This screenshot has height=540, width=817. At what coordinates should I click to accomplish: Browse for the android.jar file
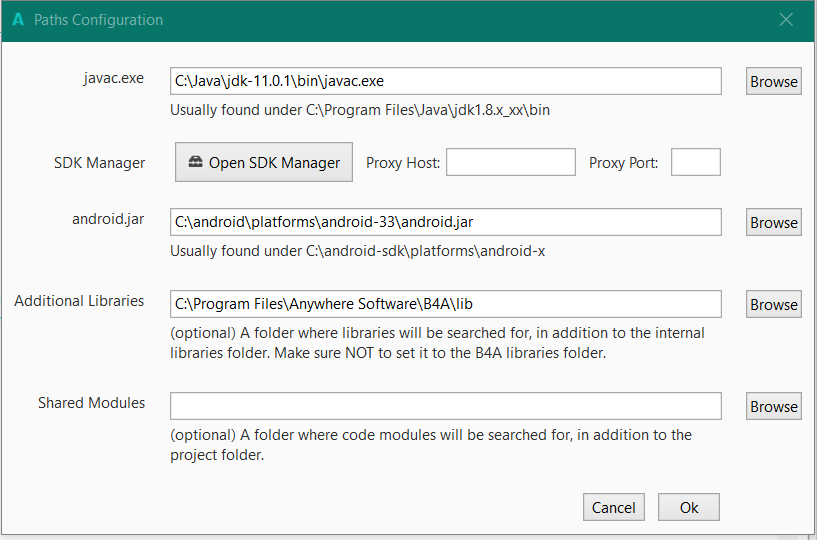click(774, 223)
